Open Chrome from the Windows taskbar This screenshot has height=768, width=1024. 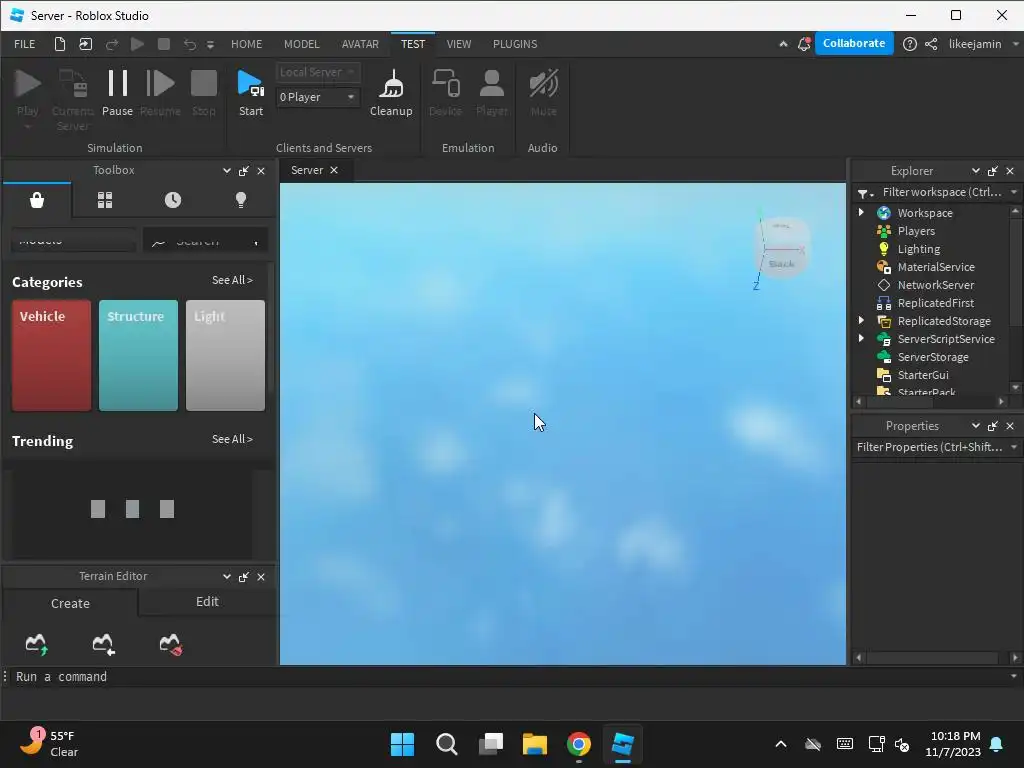(579, 744)
